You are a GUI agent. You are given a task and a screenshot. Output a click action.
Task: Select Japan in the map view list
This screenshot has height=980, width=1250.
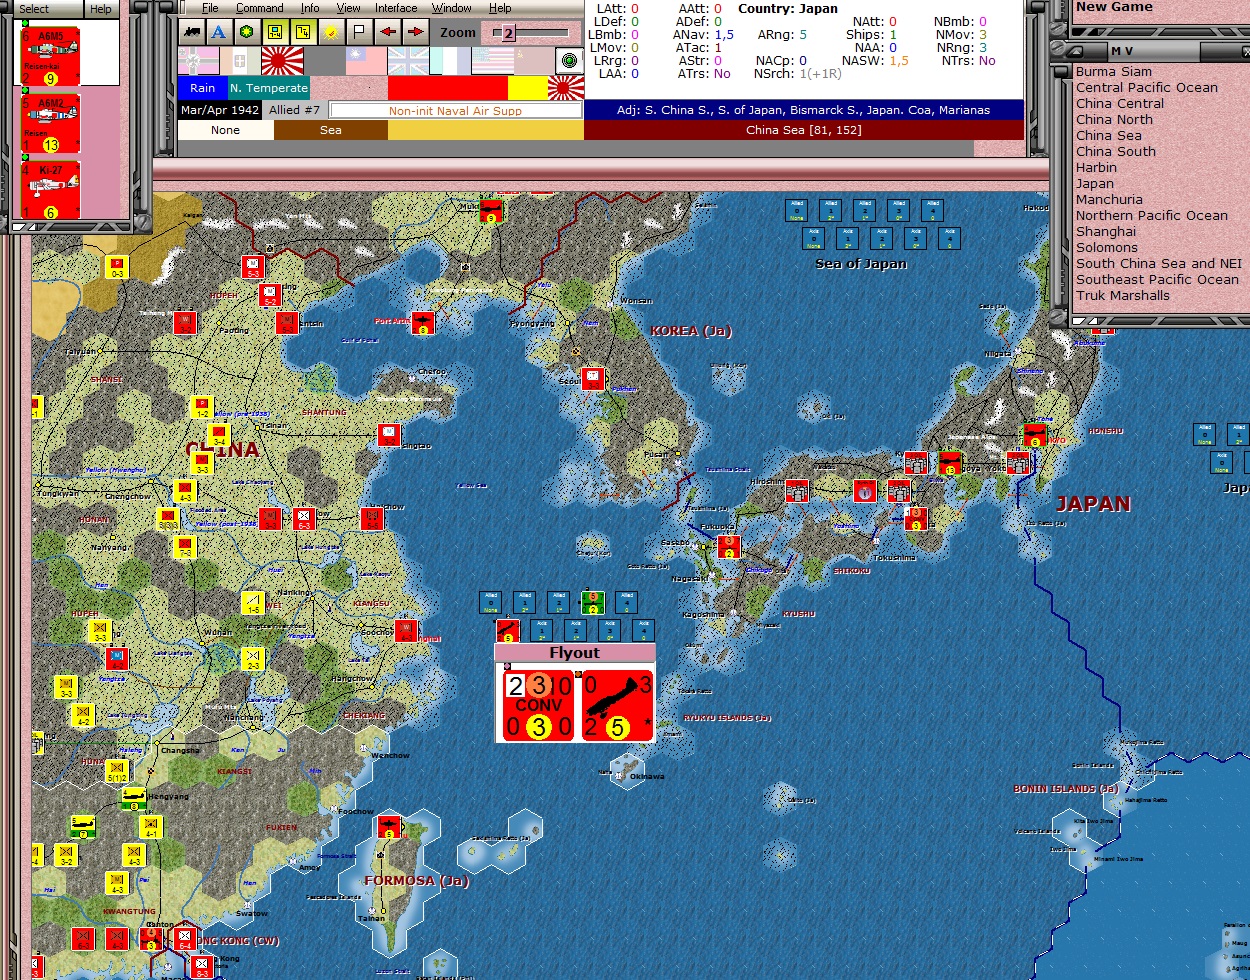tap(1095, 184)
